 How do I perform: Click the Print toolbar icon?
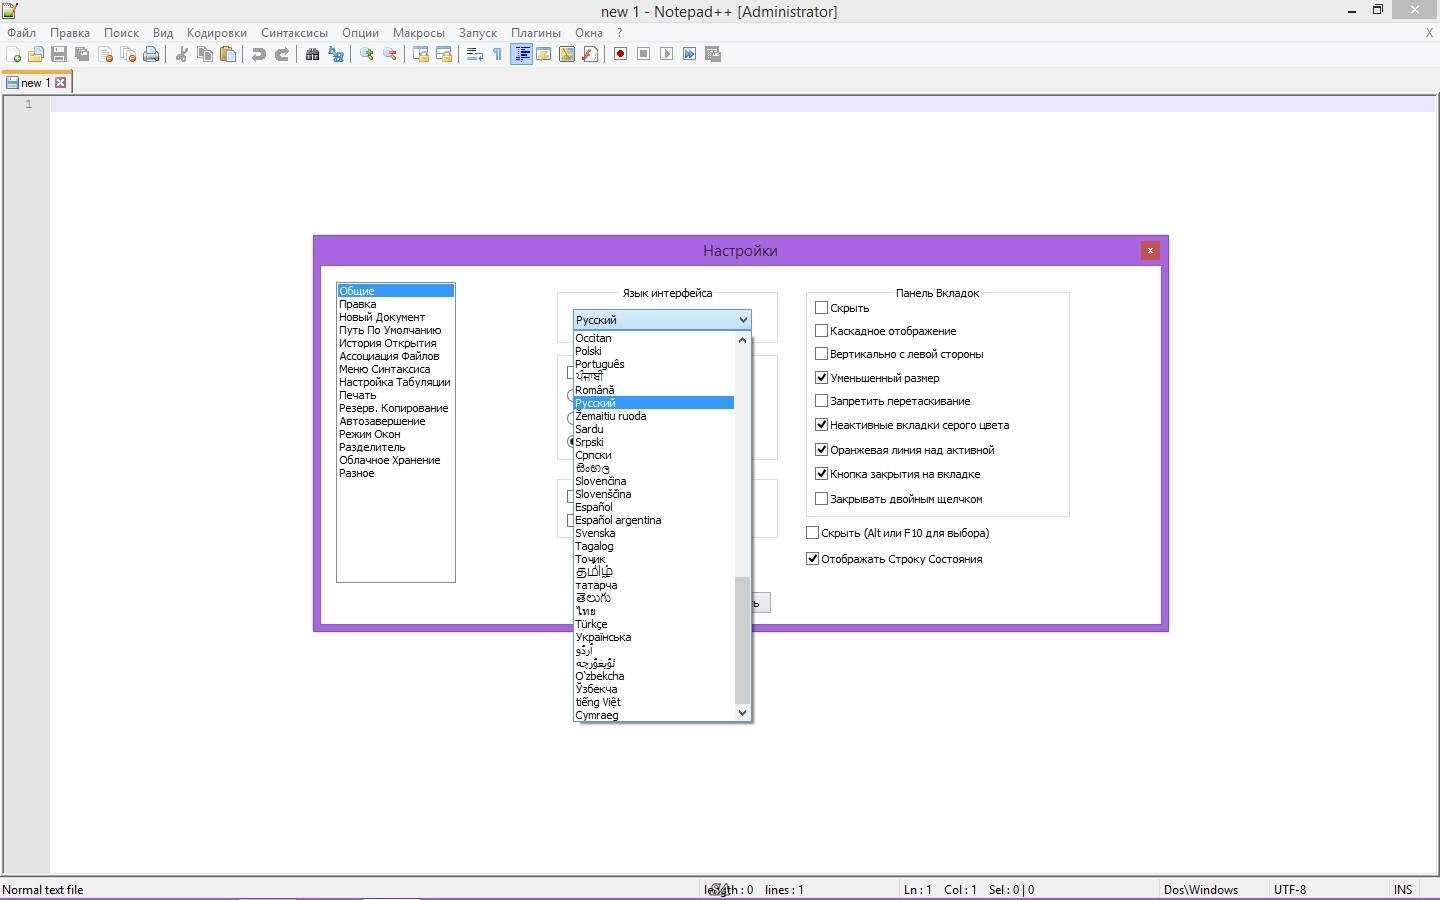coord(151,54)
